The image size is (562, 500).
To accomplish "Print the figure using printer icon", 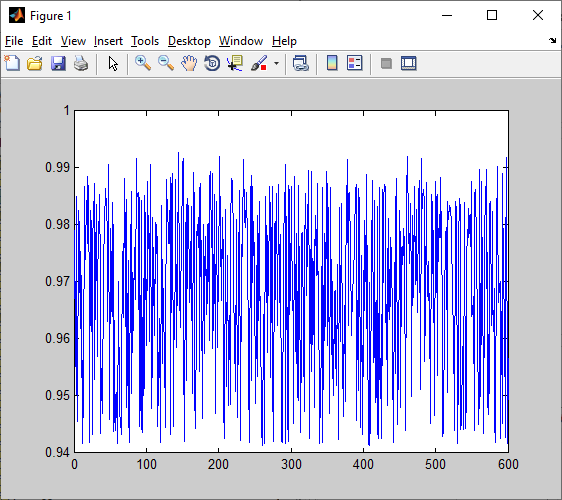I will pos(81,63).
